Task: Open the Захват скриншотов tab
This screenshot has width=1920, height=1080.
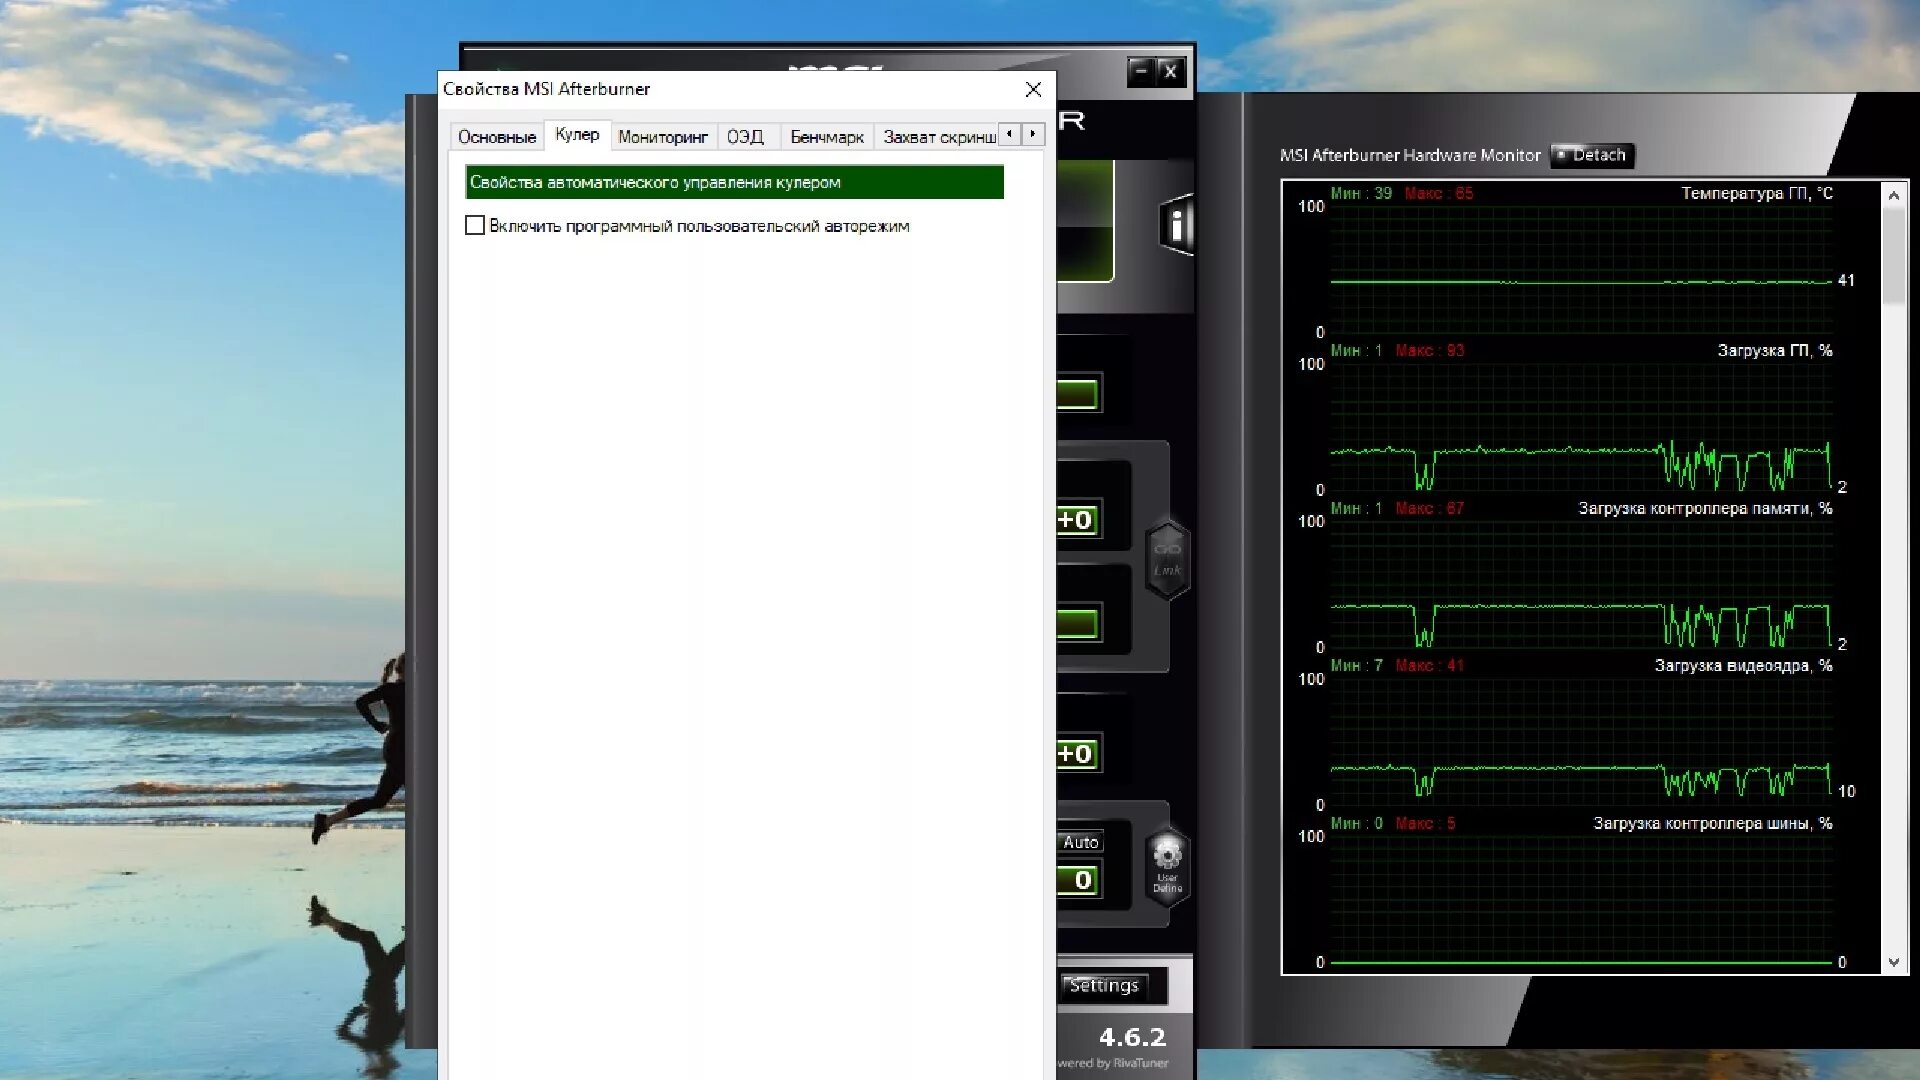Action: coord(938,137)
